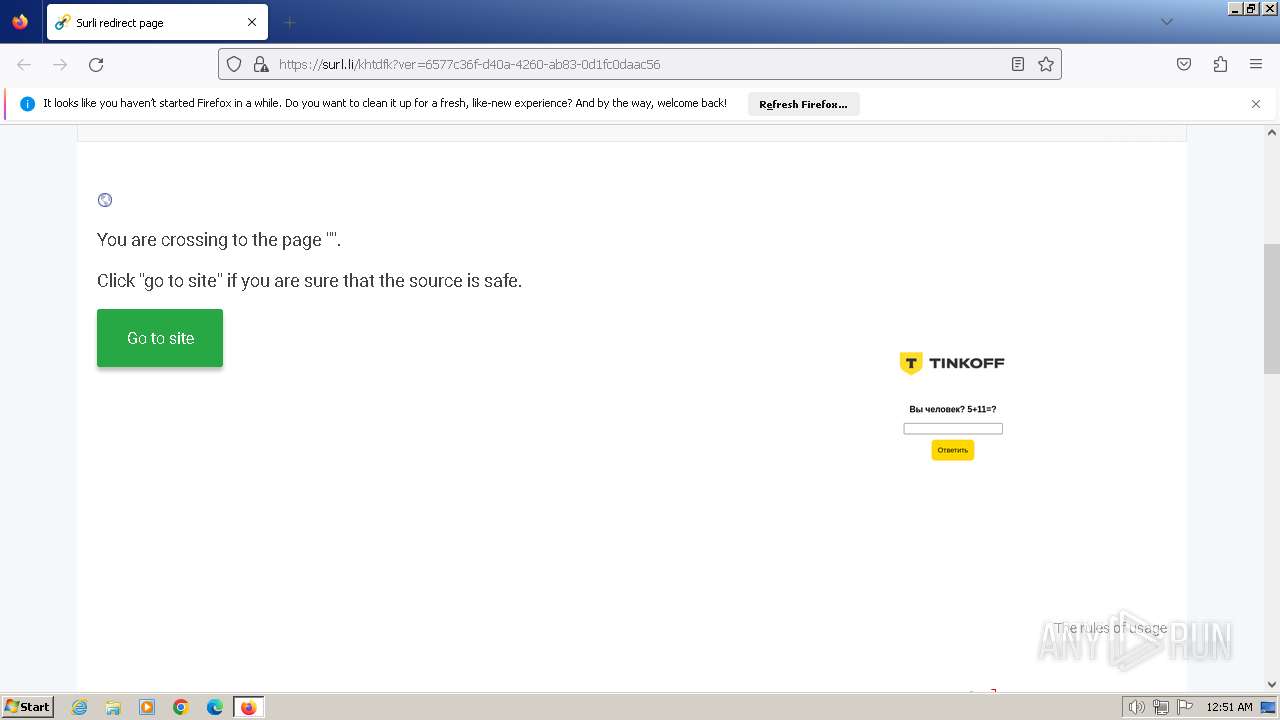Click the yellow Ответить button

pyautogui.click(x=953, y=450)
